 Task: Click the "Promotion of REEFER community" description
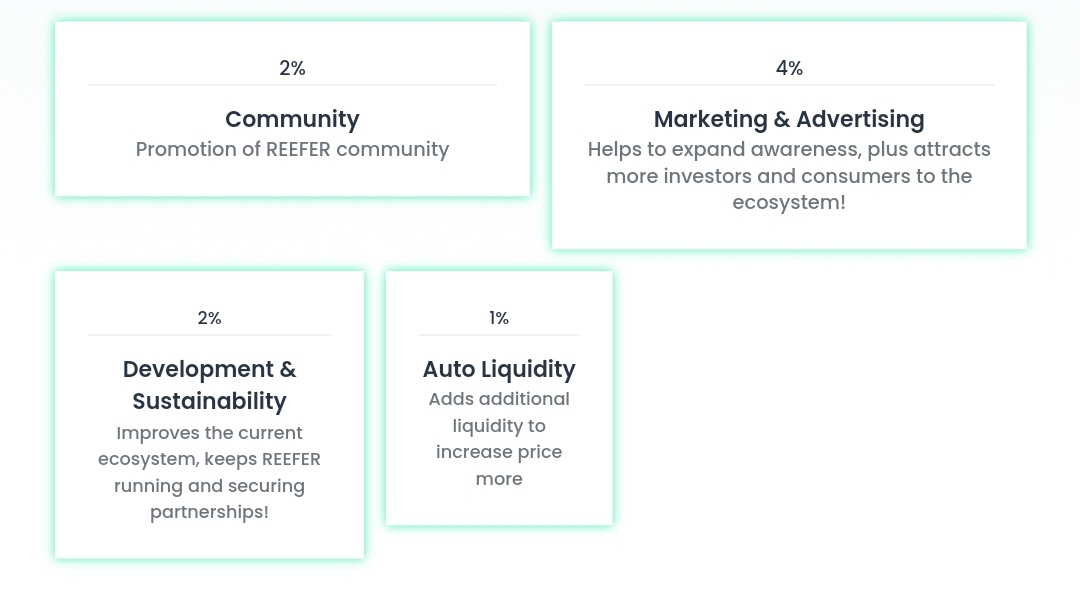pos(292,149)
